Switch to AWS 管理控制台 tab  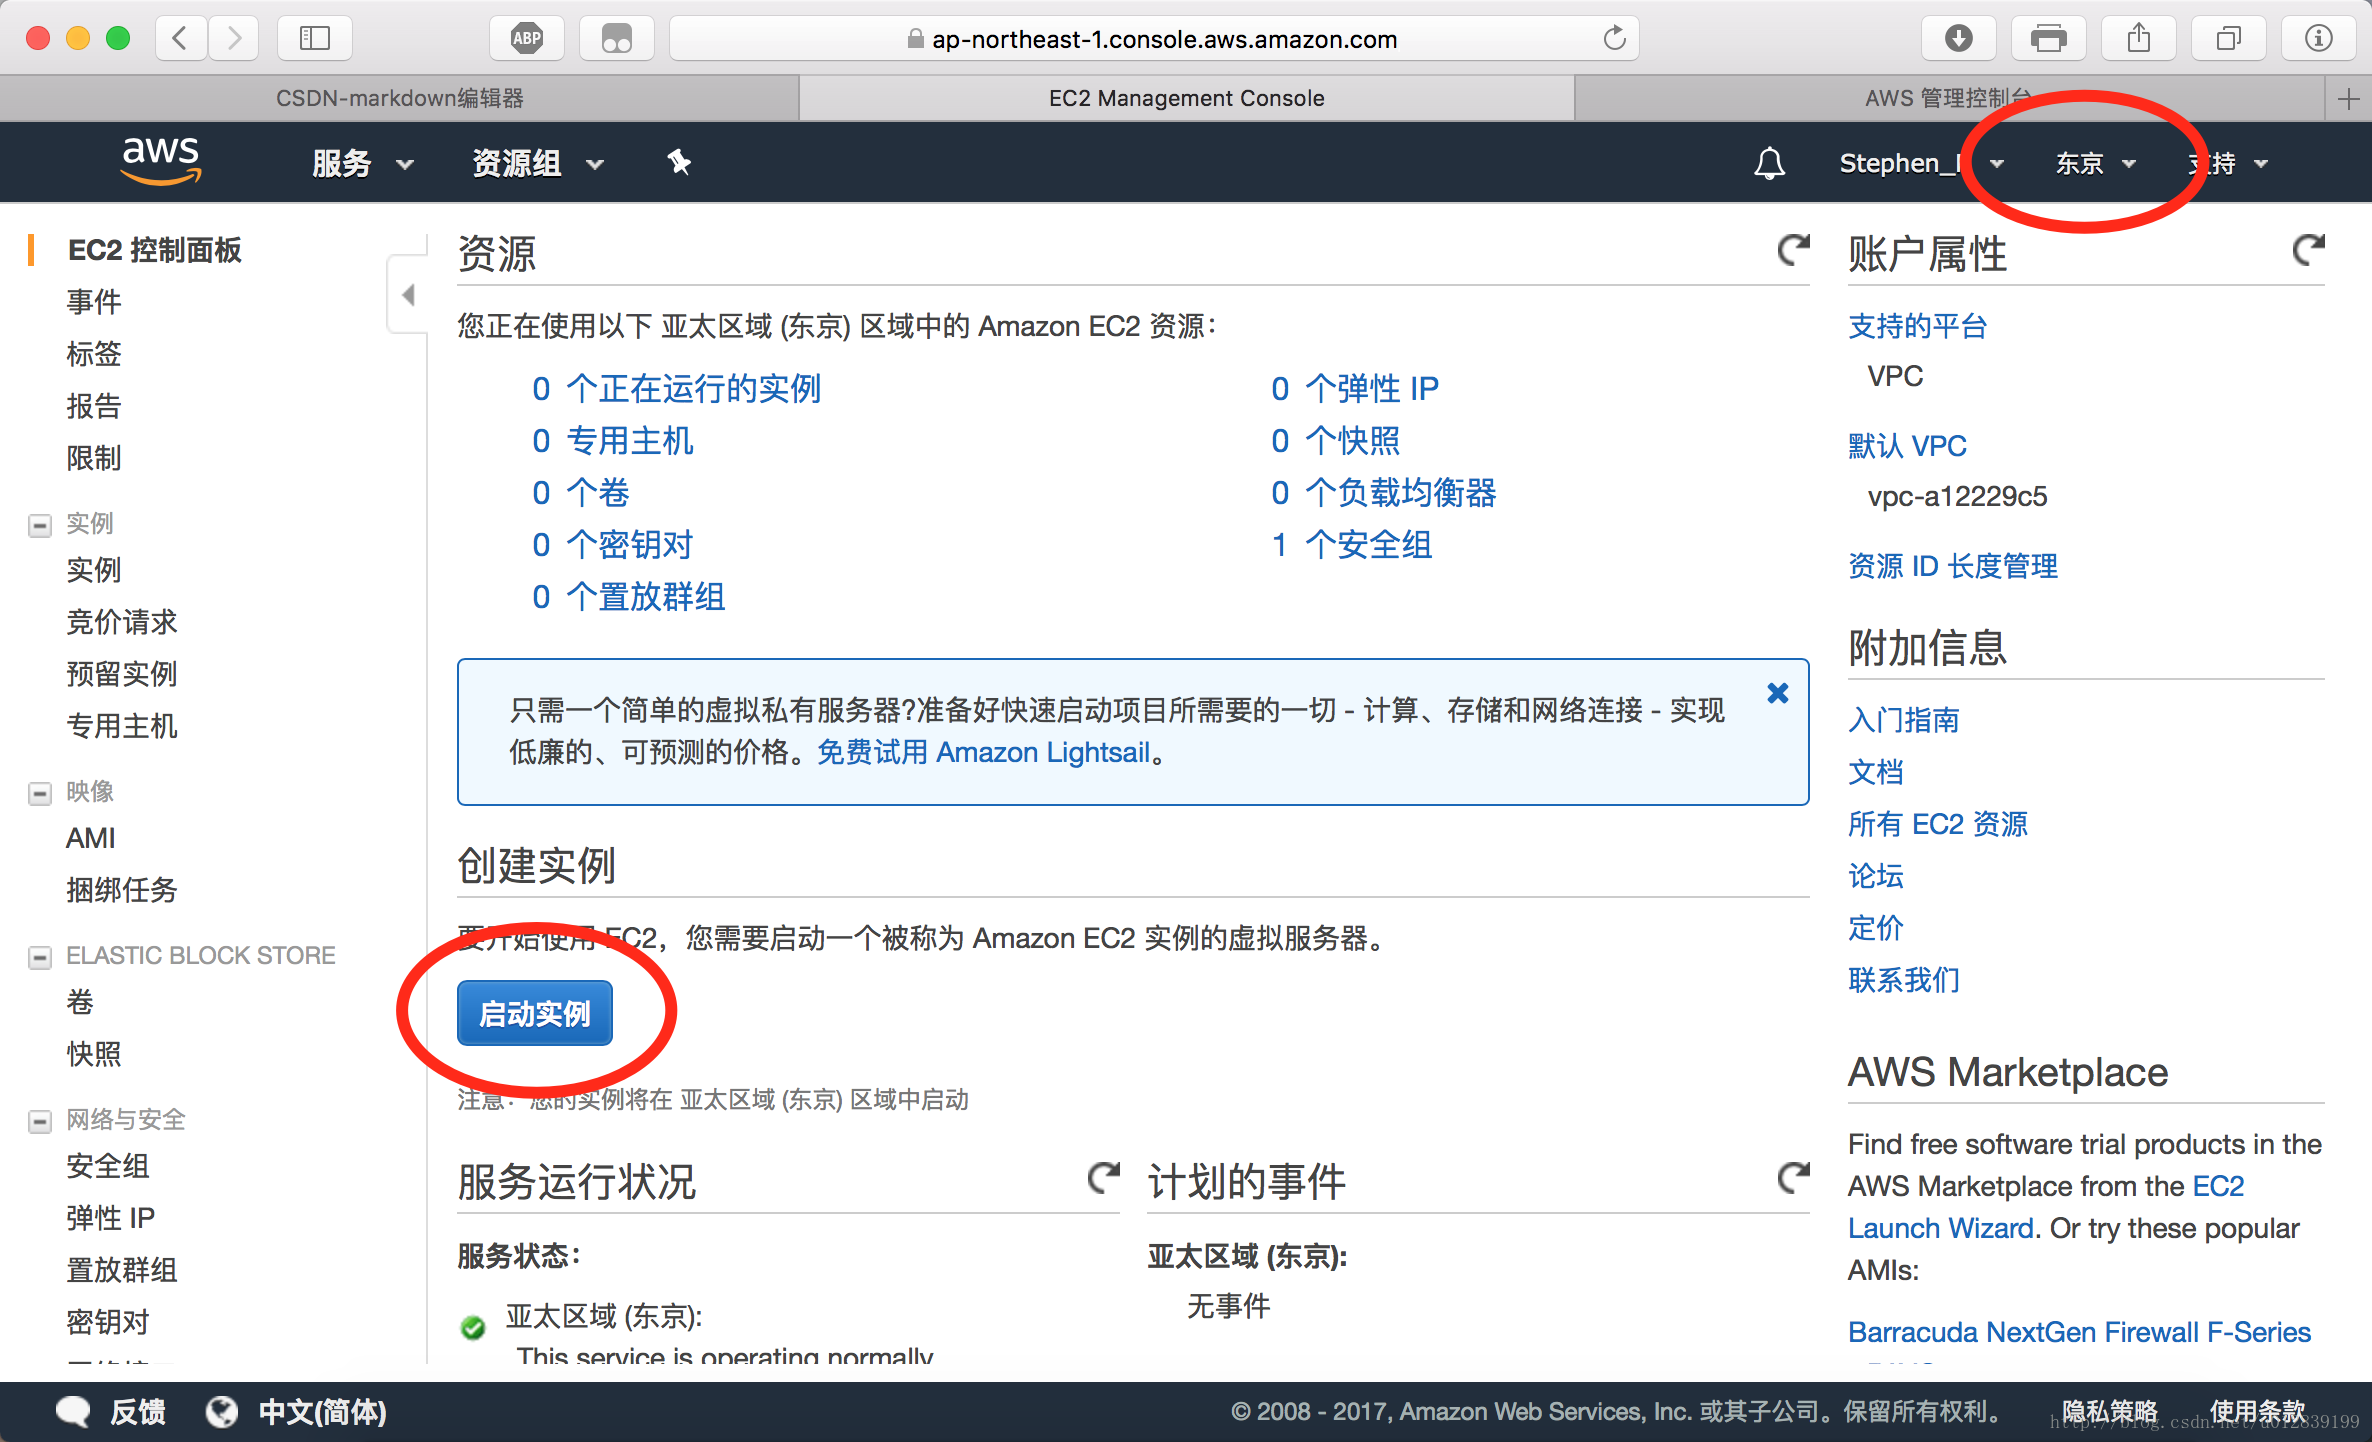(x=1950, y=98)
